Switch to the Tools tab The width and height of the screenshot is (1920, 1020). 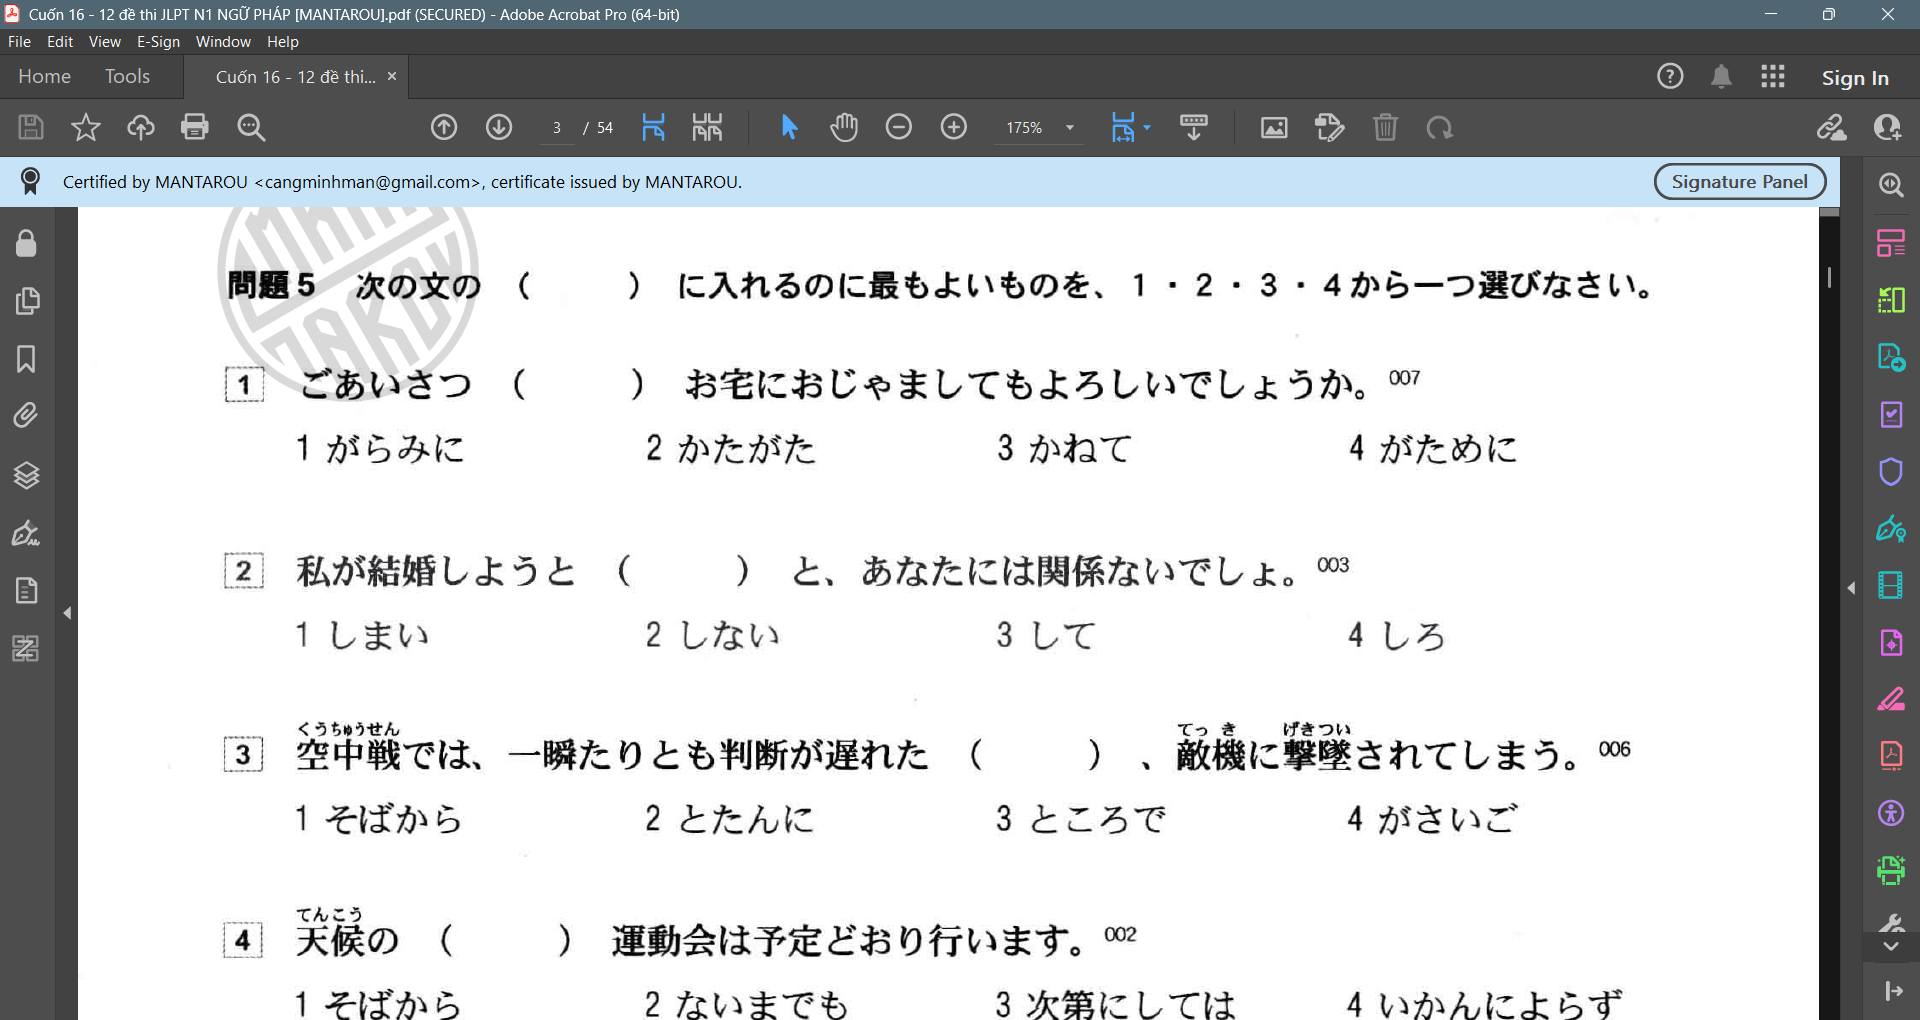click(x=127, y=76)
